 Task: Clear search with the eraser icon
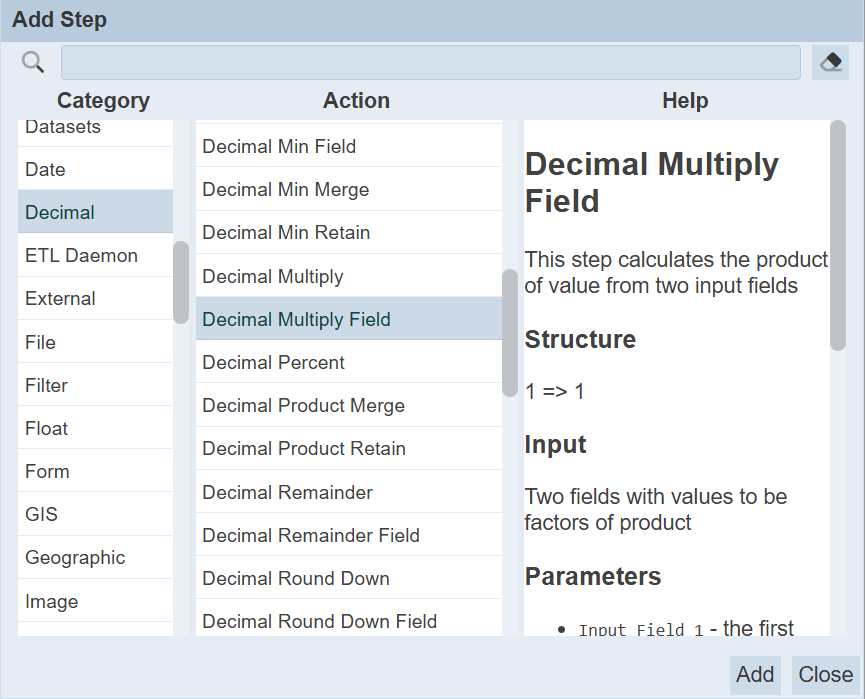[x=830, y=62]
